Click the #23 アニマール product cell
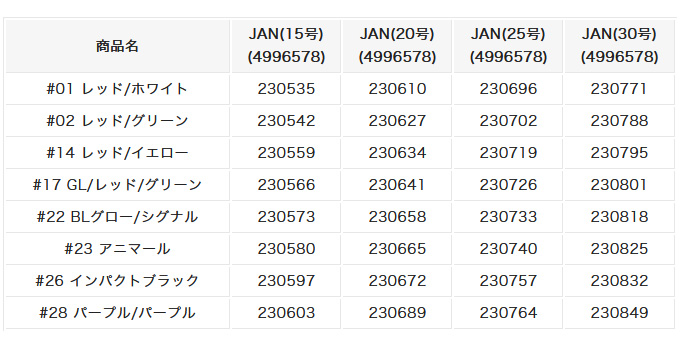This screenshot has height=362, width=680. coord(117,249)
